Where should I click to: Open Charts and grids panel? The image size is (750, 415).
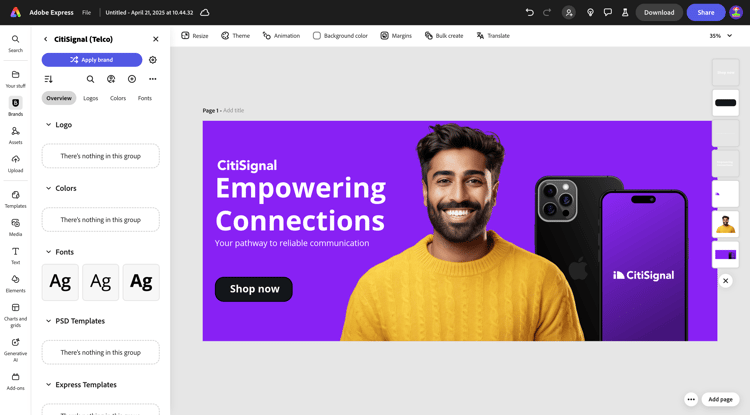click(15, 315)
